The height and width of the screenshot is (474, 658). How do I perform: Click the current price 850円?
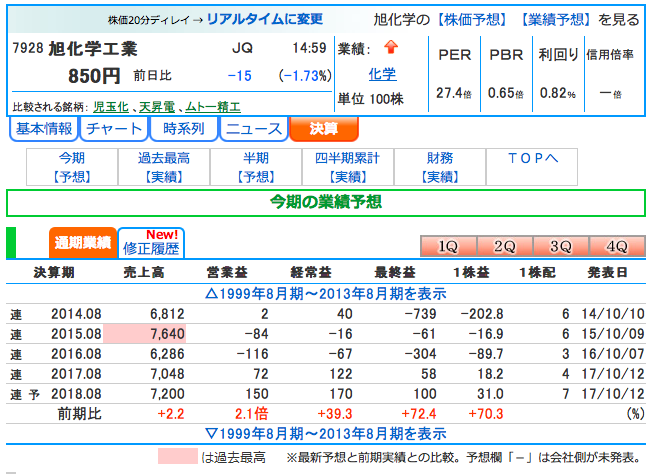coord(94,76)
